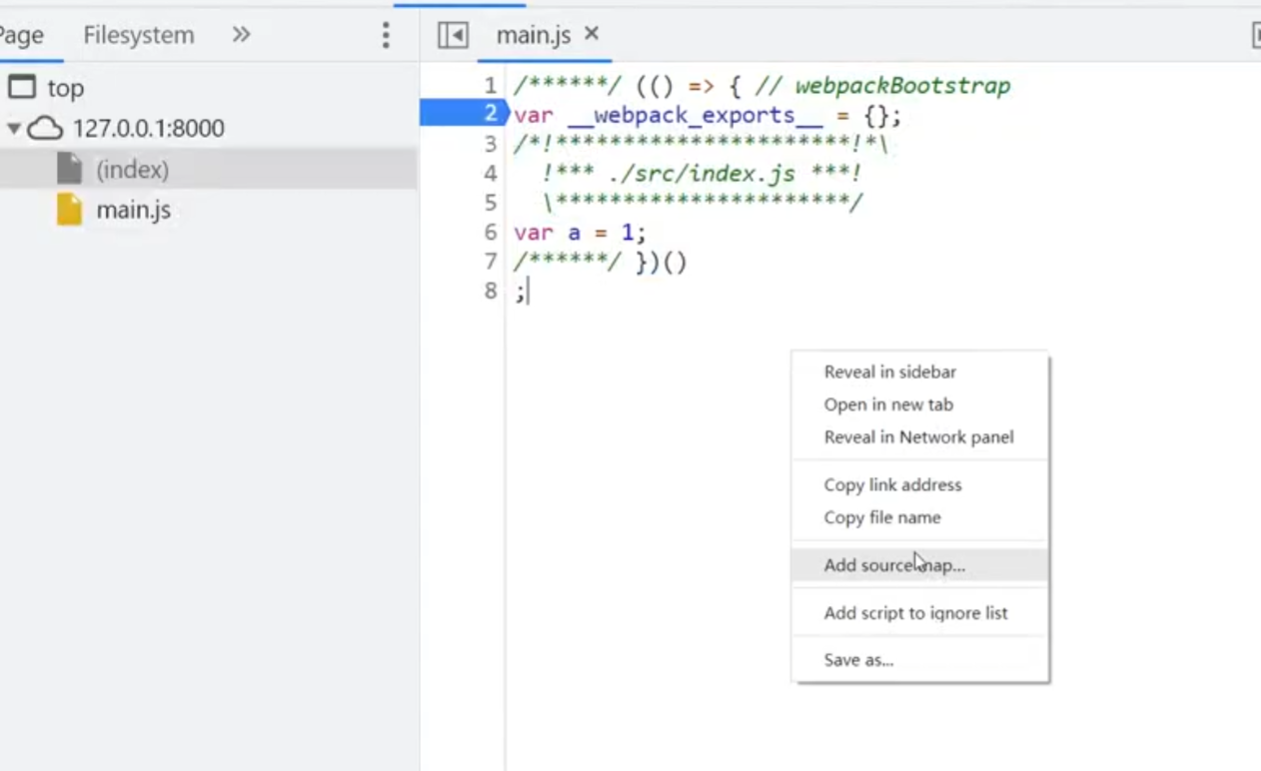Toggle the navigator sidebar icon
Image resolution: width=1261 pixels, height=771 pixels.
pyautogui.click(x=453, y=35)
